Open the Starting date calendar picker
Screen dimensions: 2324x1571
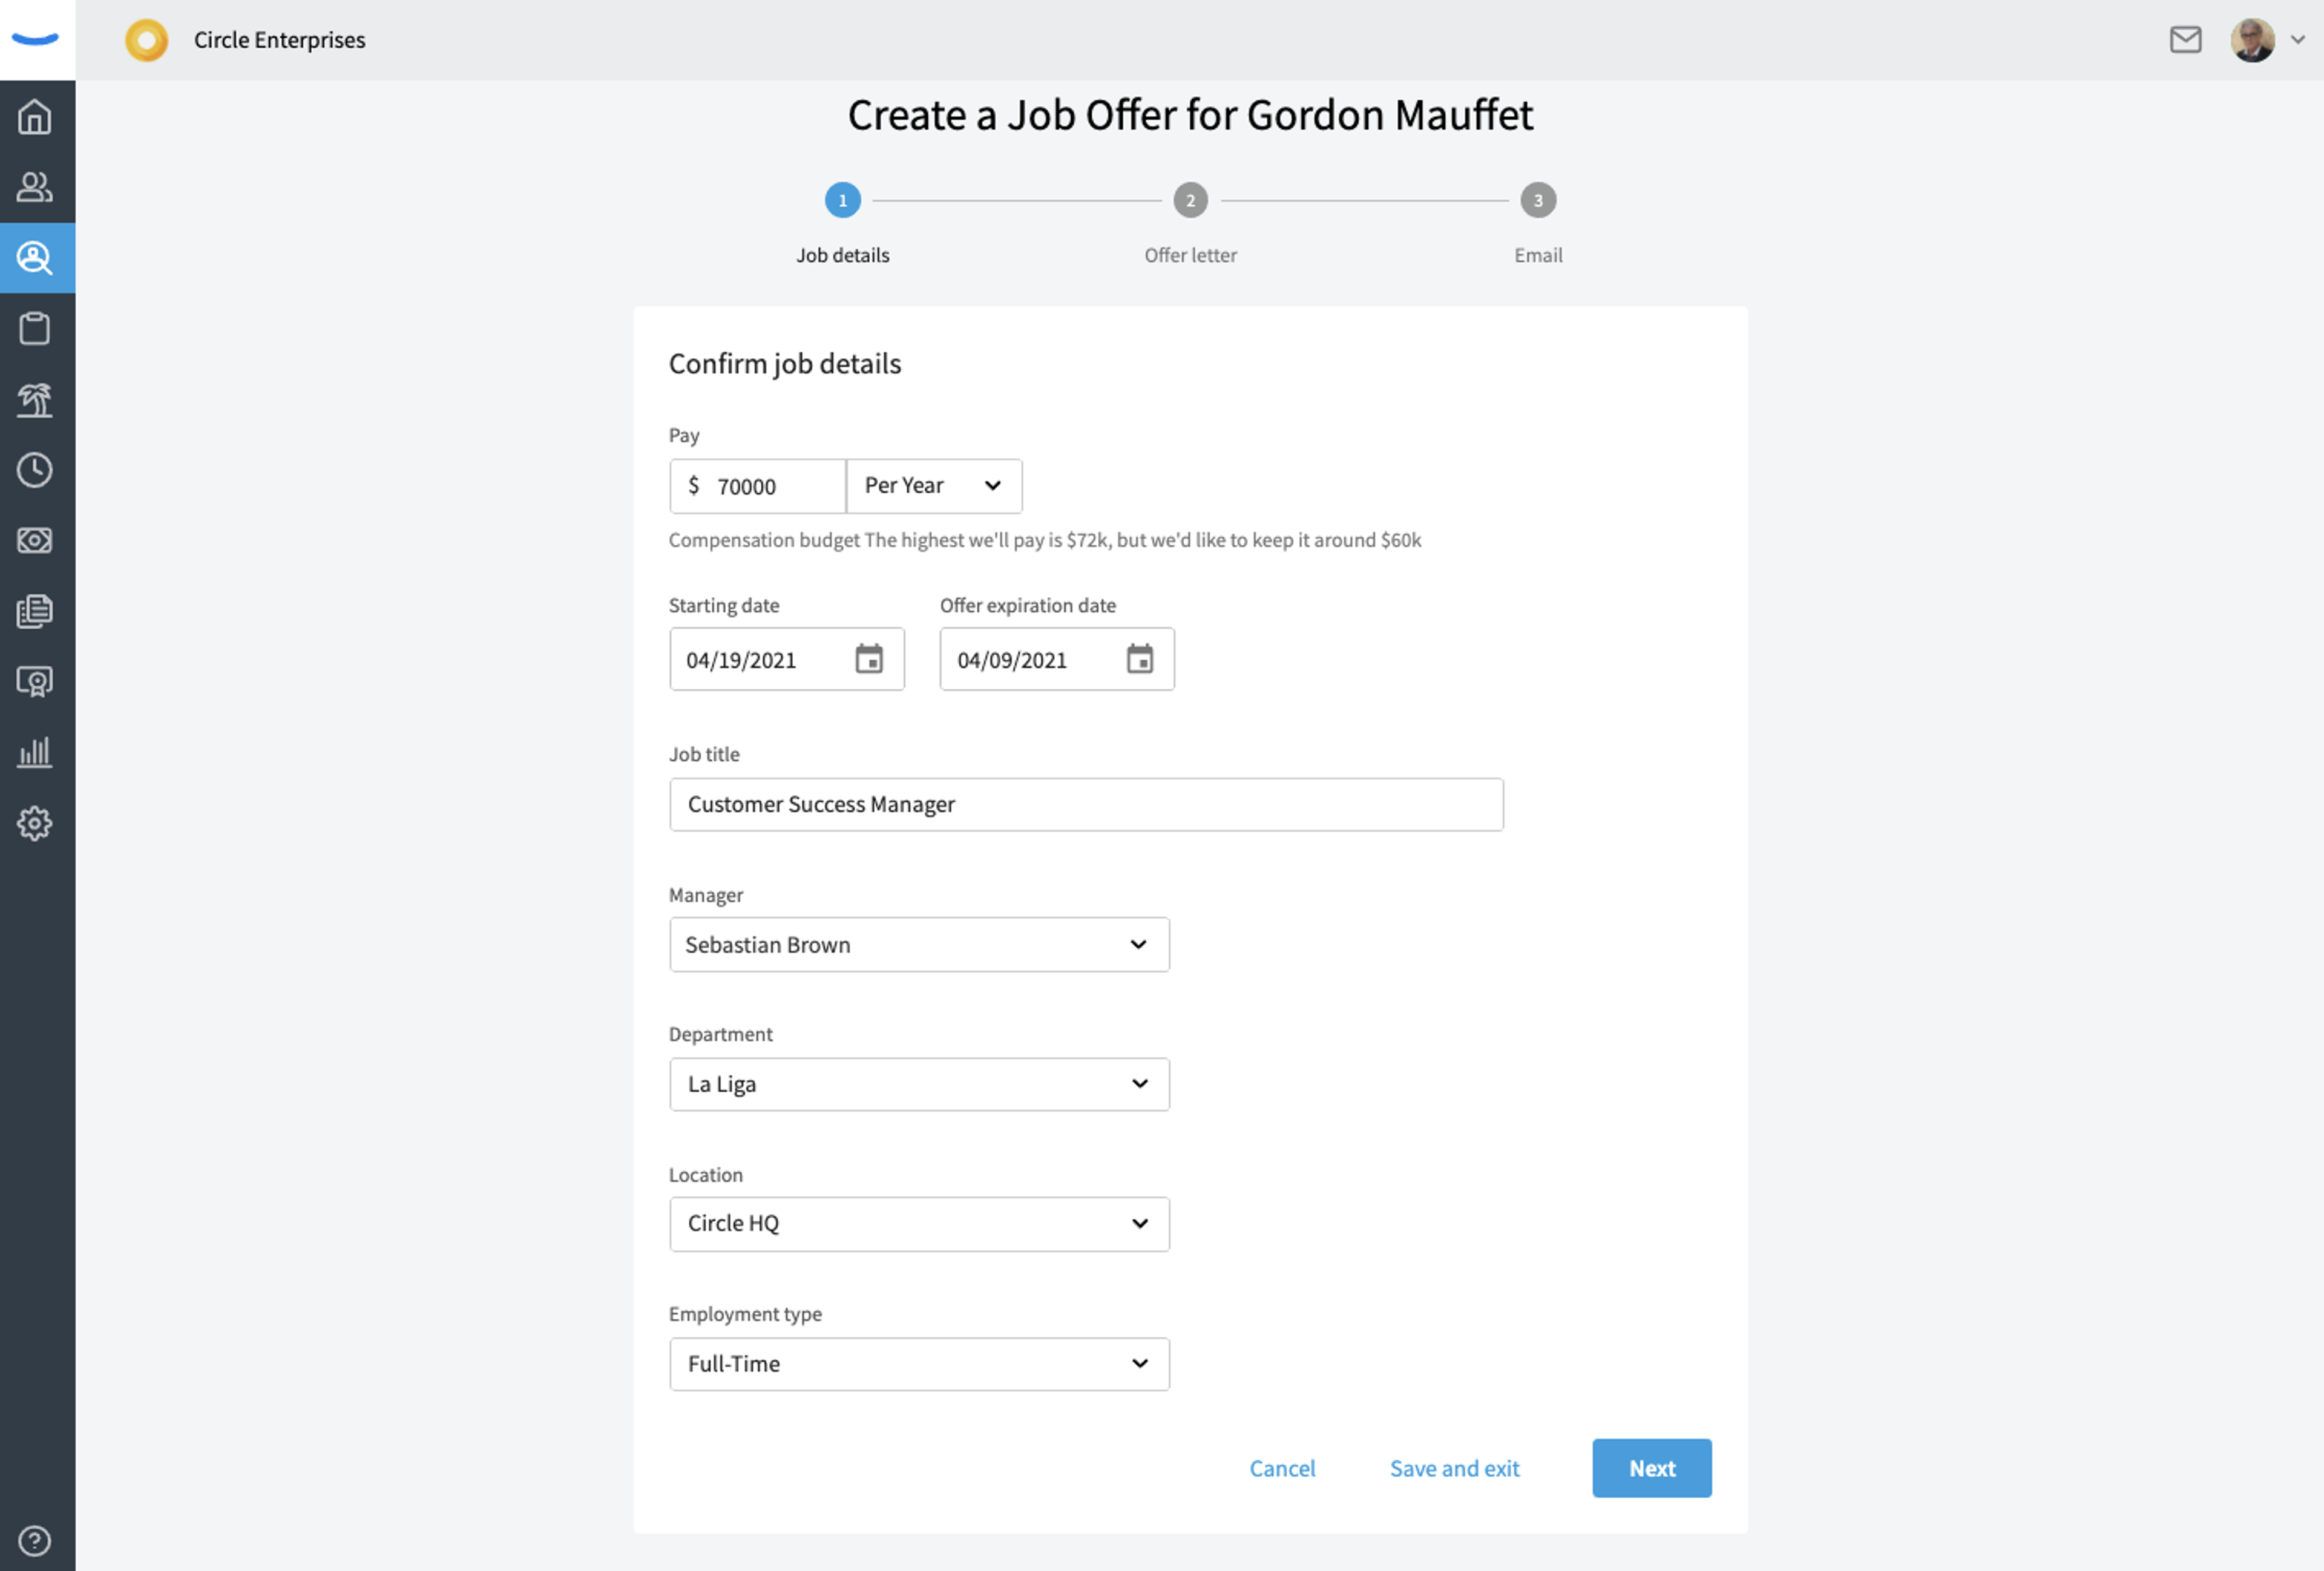[x=869, y=659]
